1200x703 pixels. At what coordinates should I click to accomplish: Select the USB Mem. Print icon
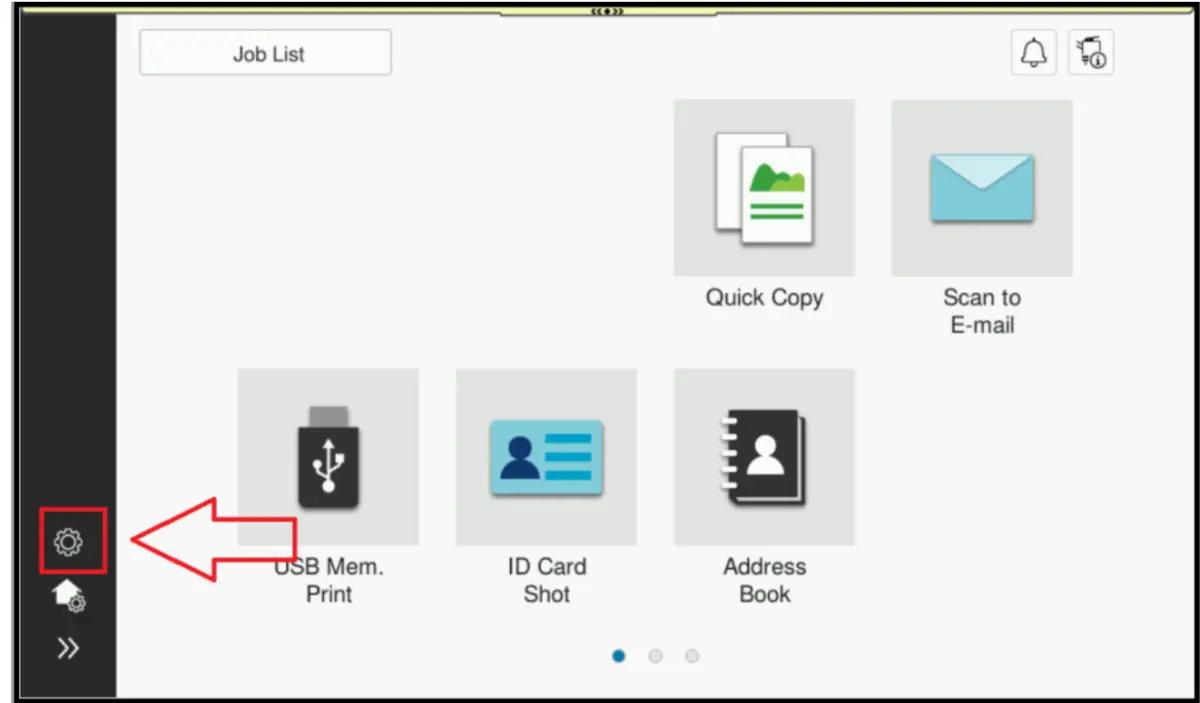(328, 456)
